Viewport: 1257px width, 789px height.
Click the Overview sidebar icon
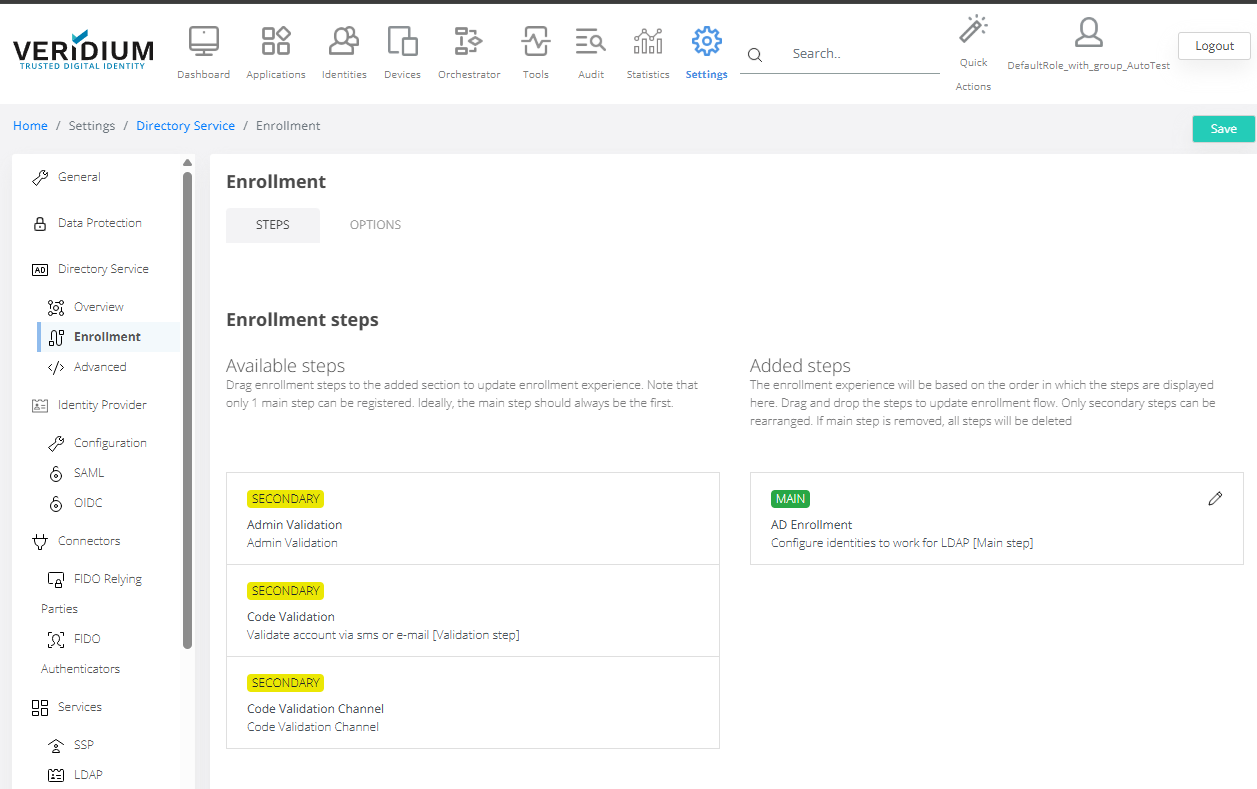pyautogui.click(x=56, y=307)
